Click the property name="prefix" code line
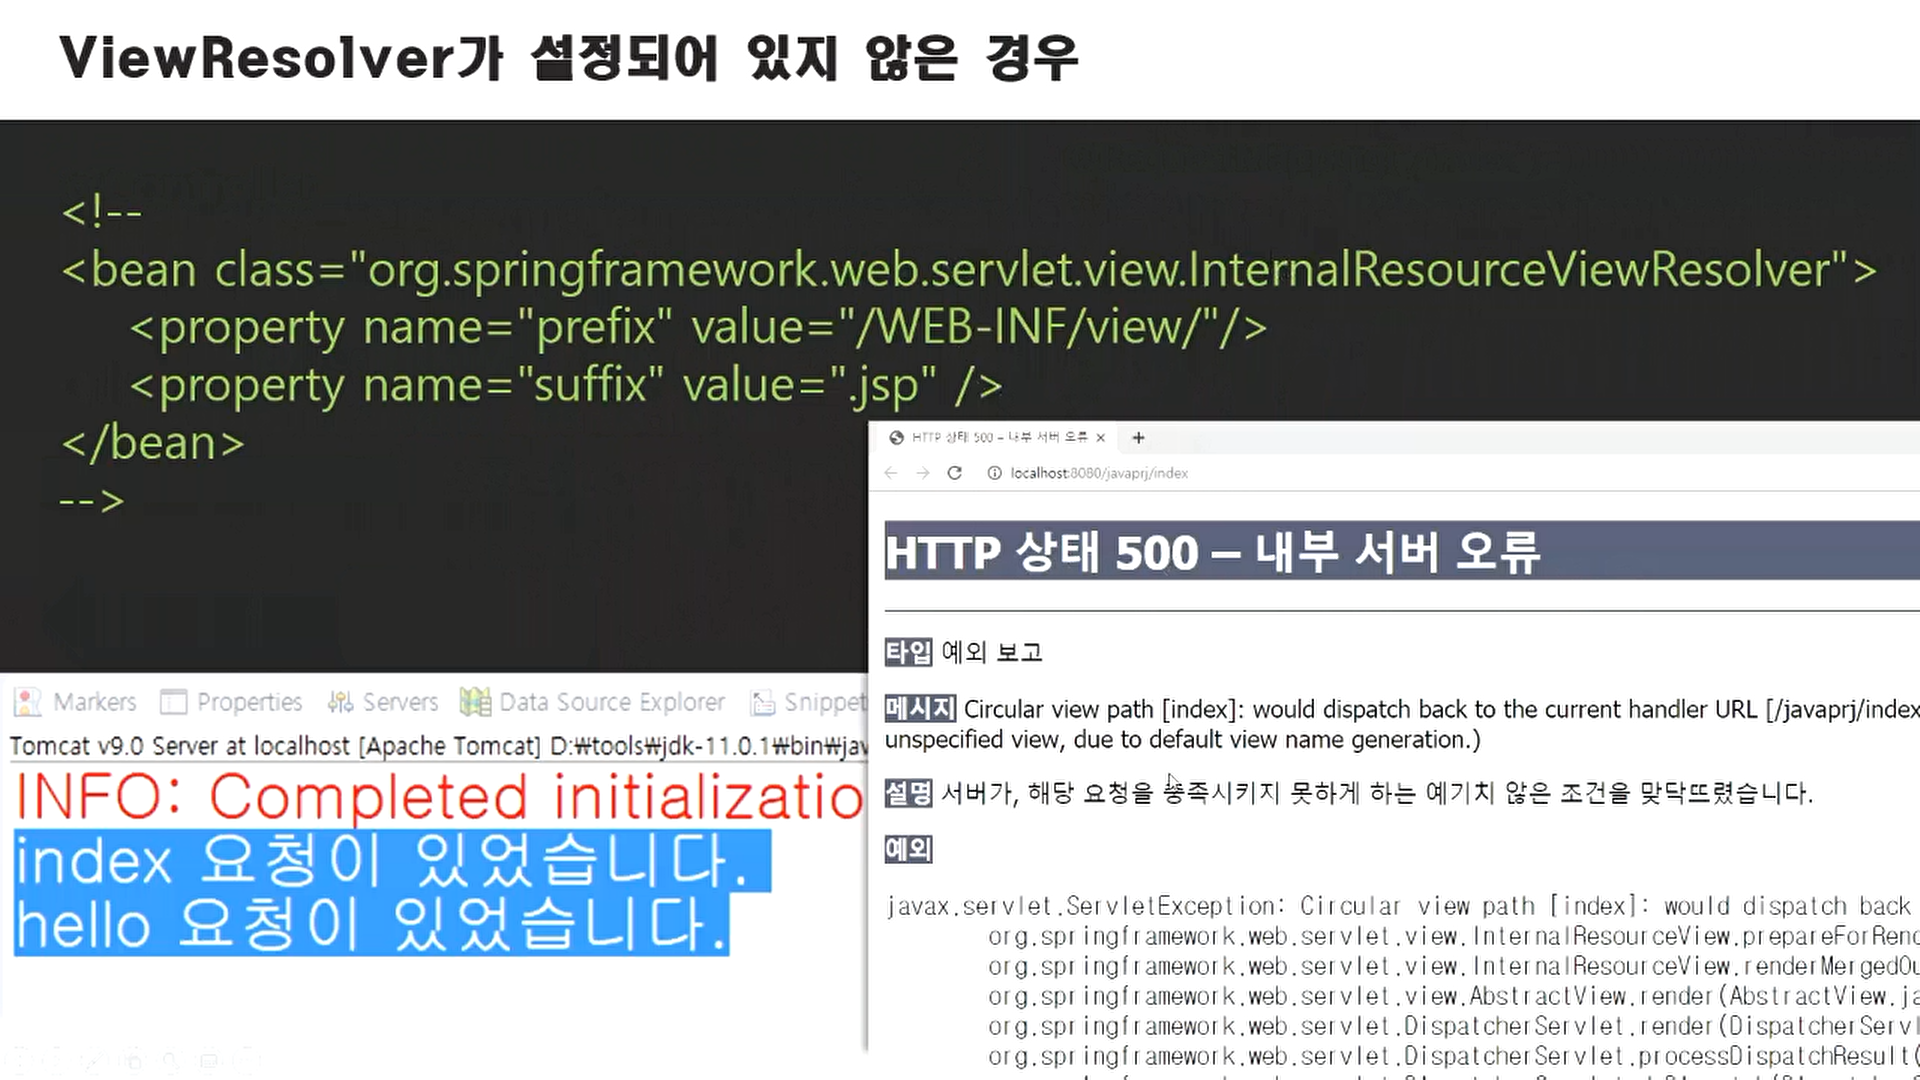The width and height of the screenshot is (1920, 1080). (x=698, y=328)
